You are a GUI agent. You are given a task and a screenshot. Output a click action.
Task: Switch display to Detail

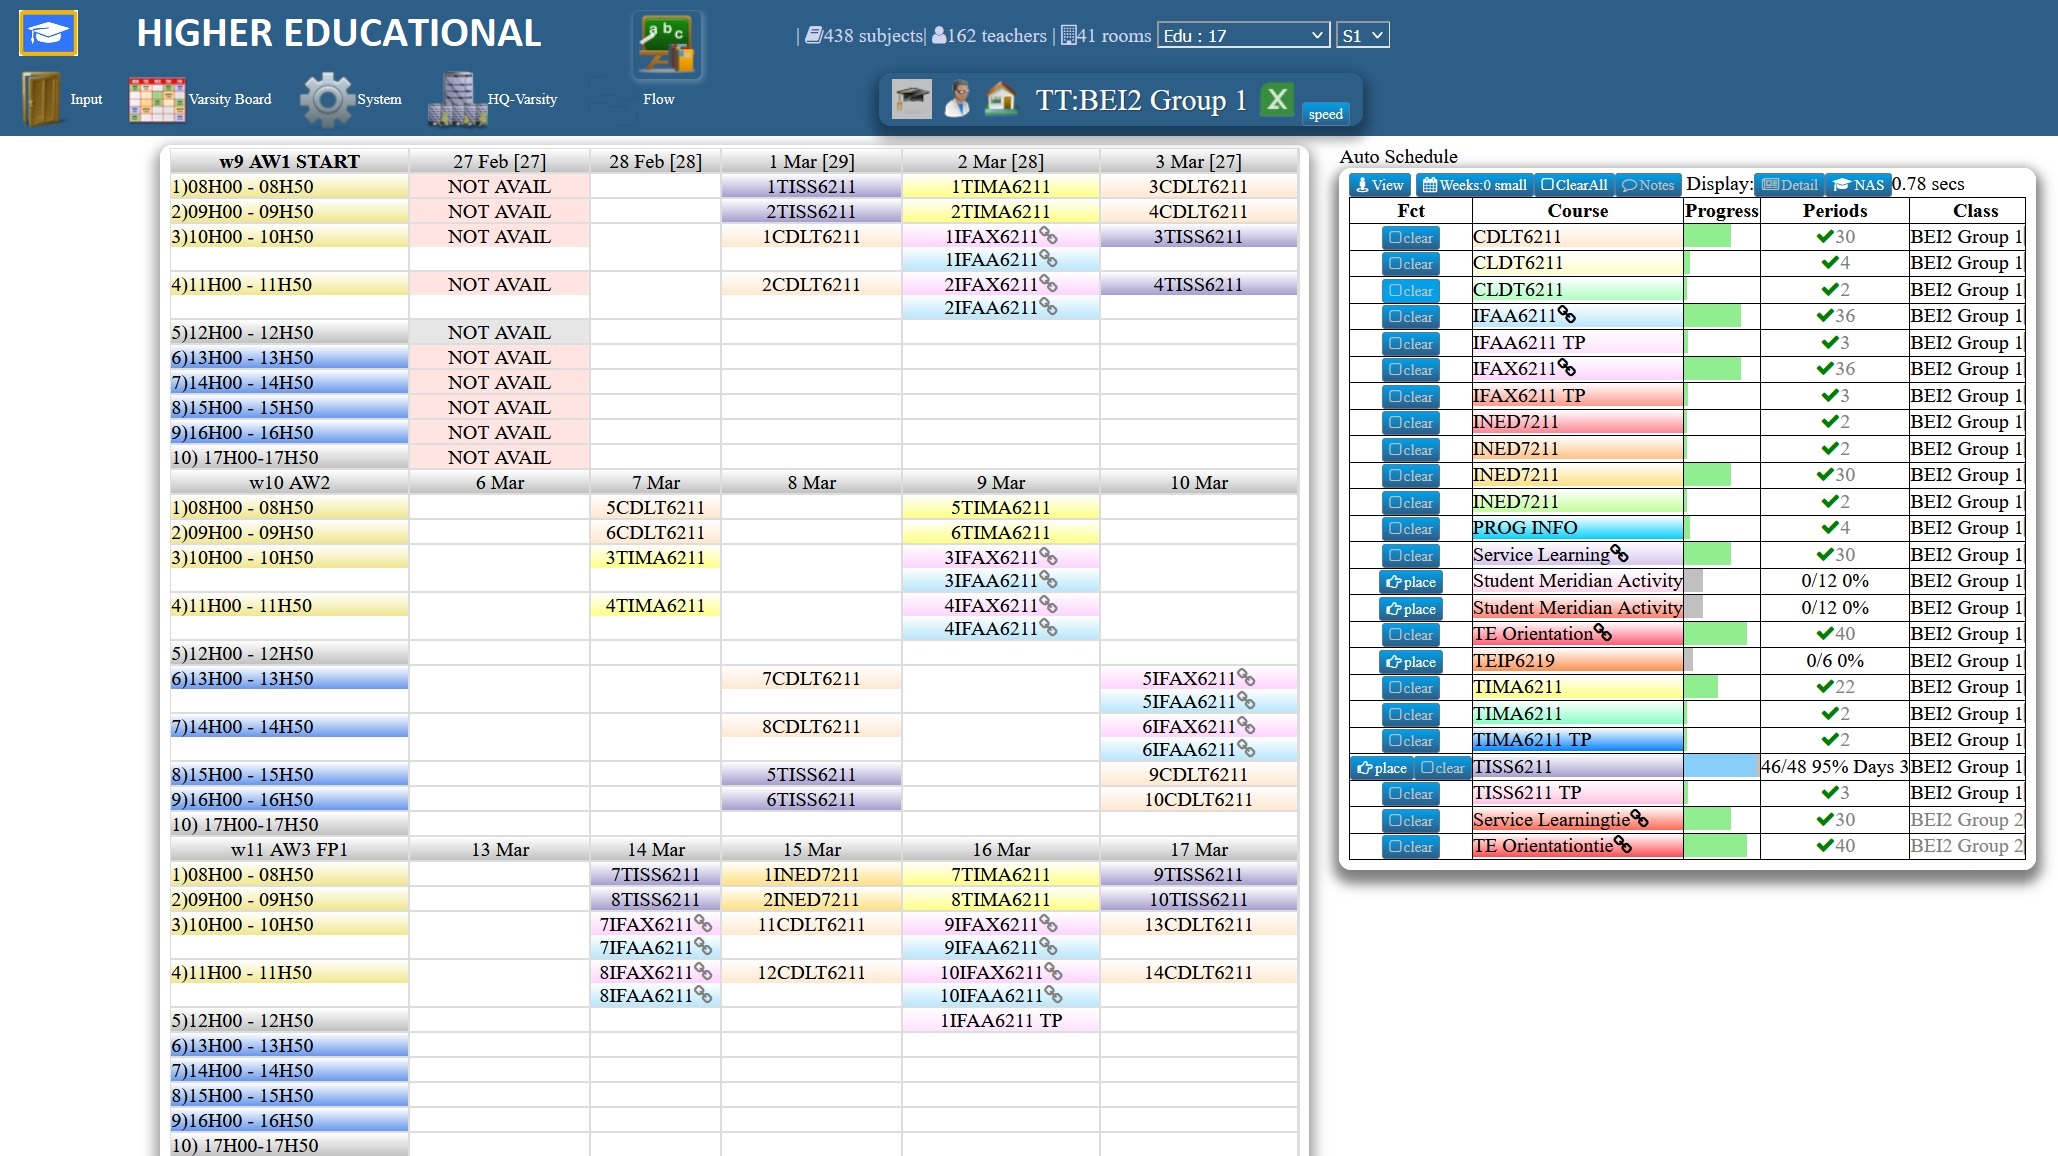(x=1789, y=185)
